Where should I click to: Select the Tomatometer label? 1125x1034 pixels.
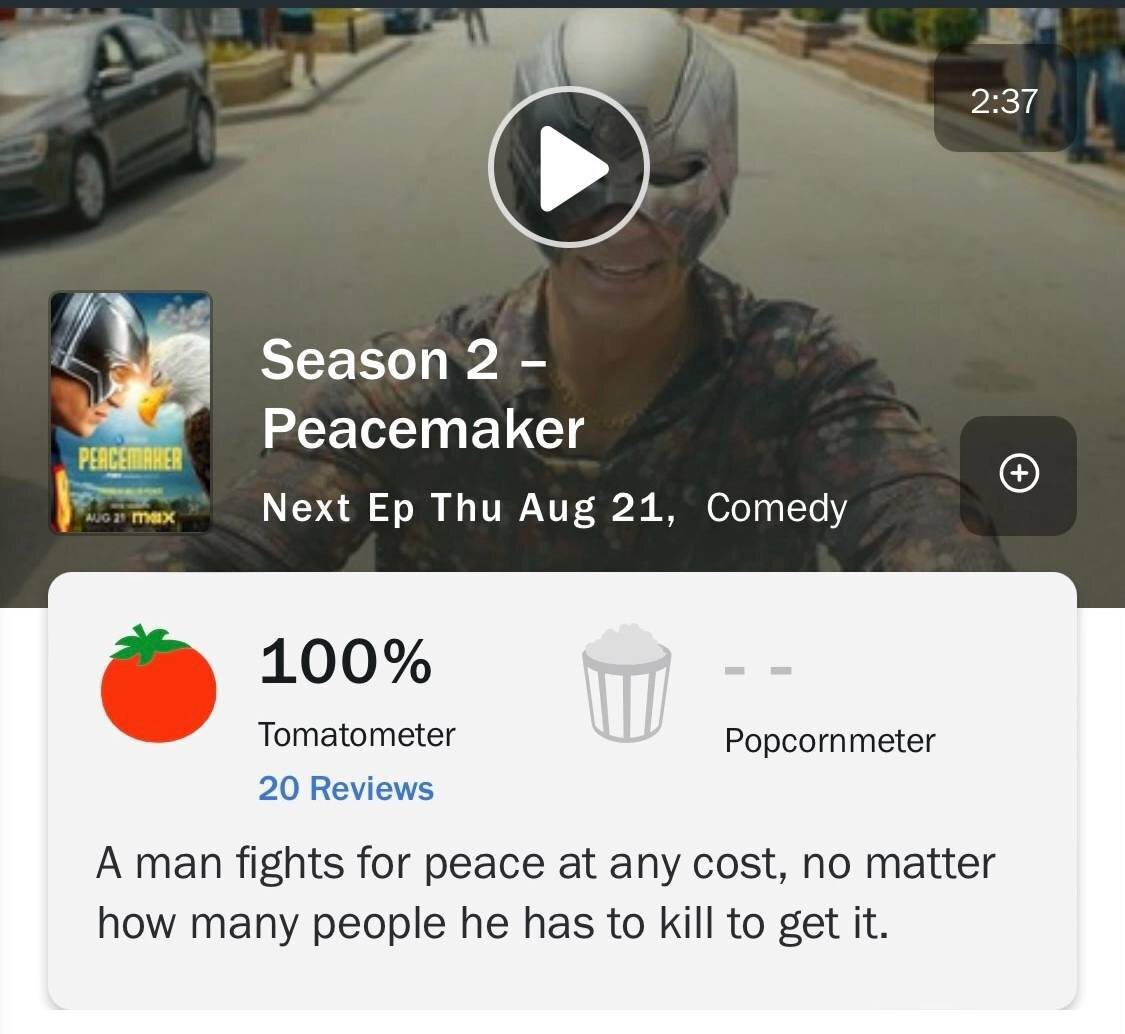tap(357, 735)
